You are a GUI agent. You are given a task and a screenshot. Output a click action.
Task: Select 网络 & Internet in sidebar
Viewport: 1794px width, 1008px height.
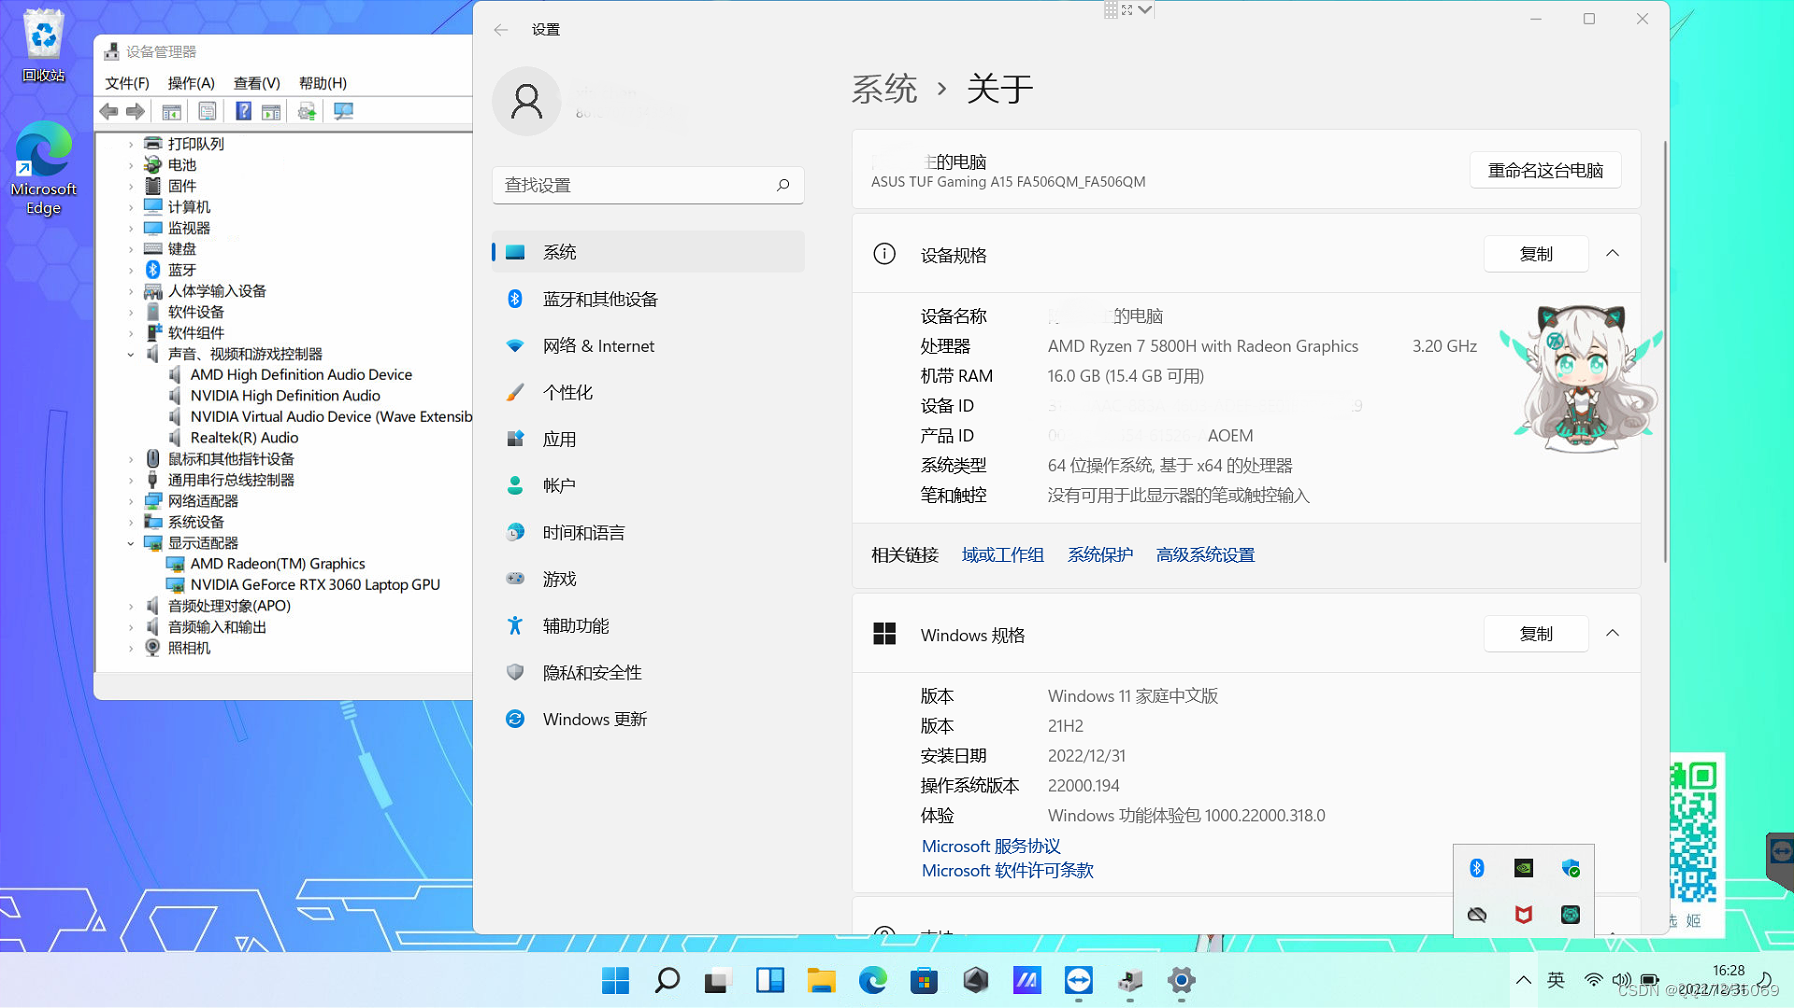click(x=648, y=346)
